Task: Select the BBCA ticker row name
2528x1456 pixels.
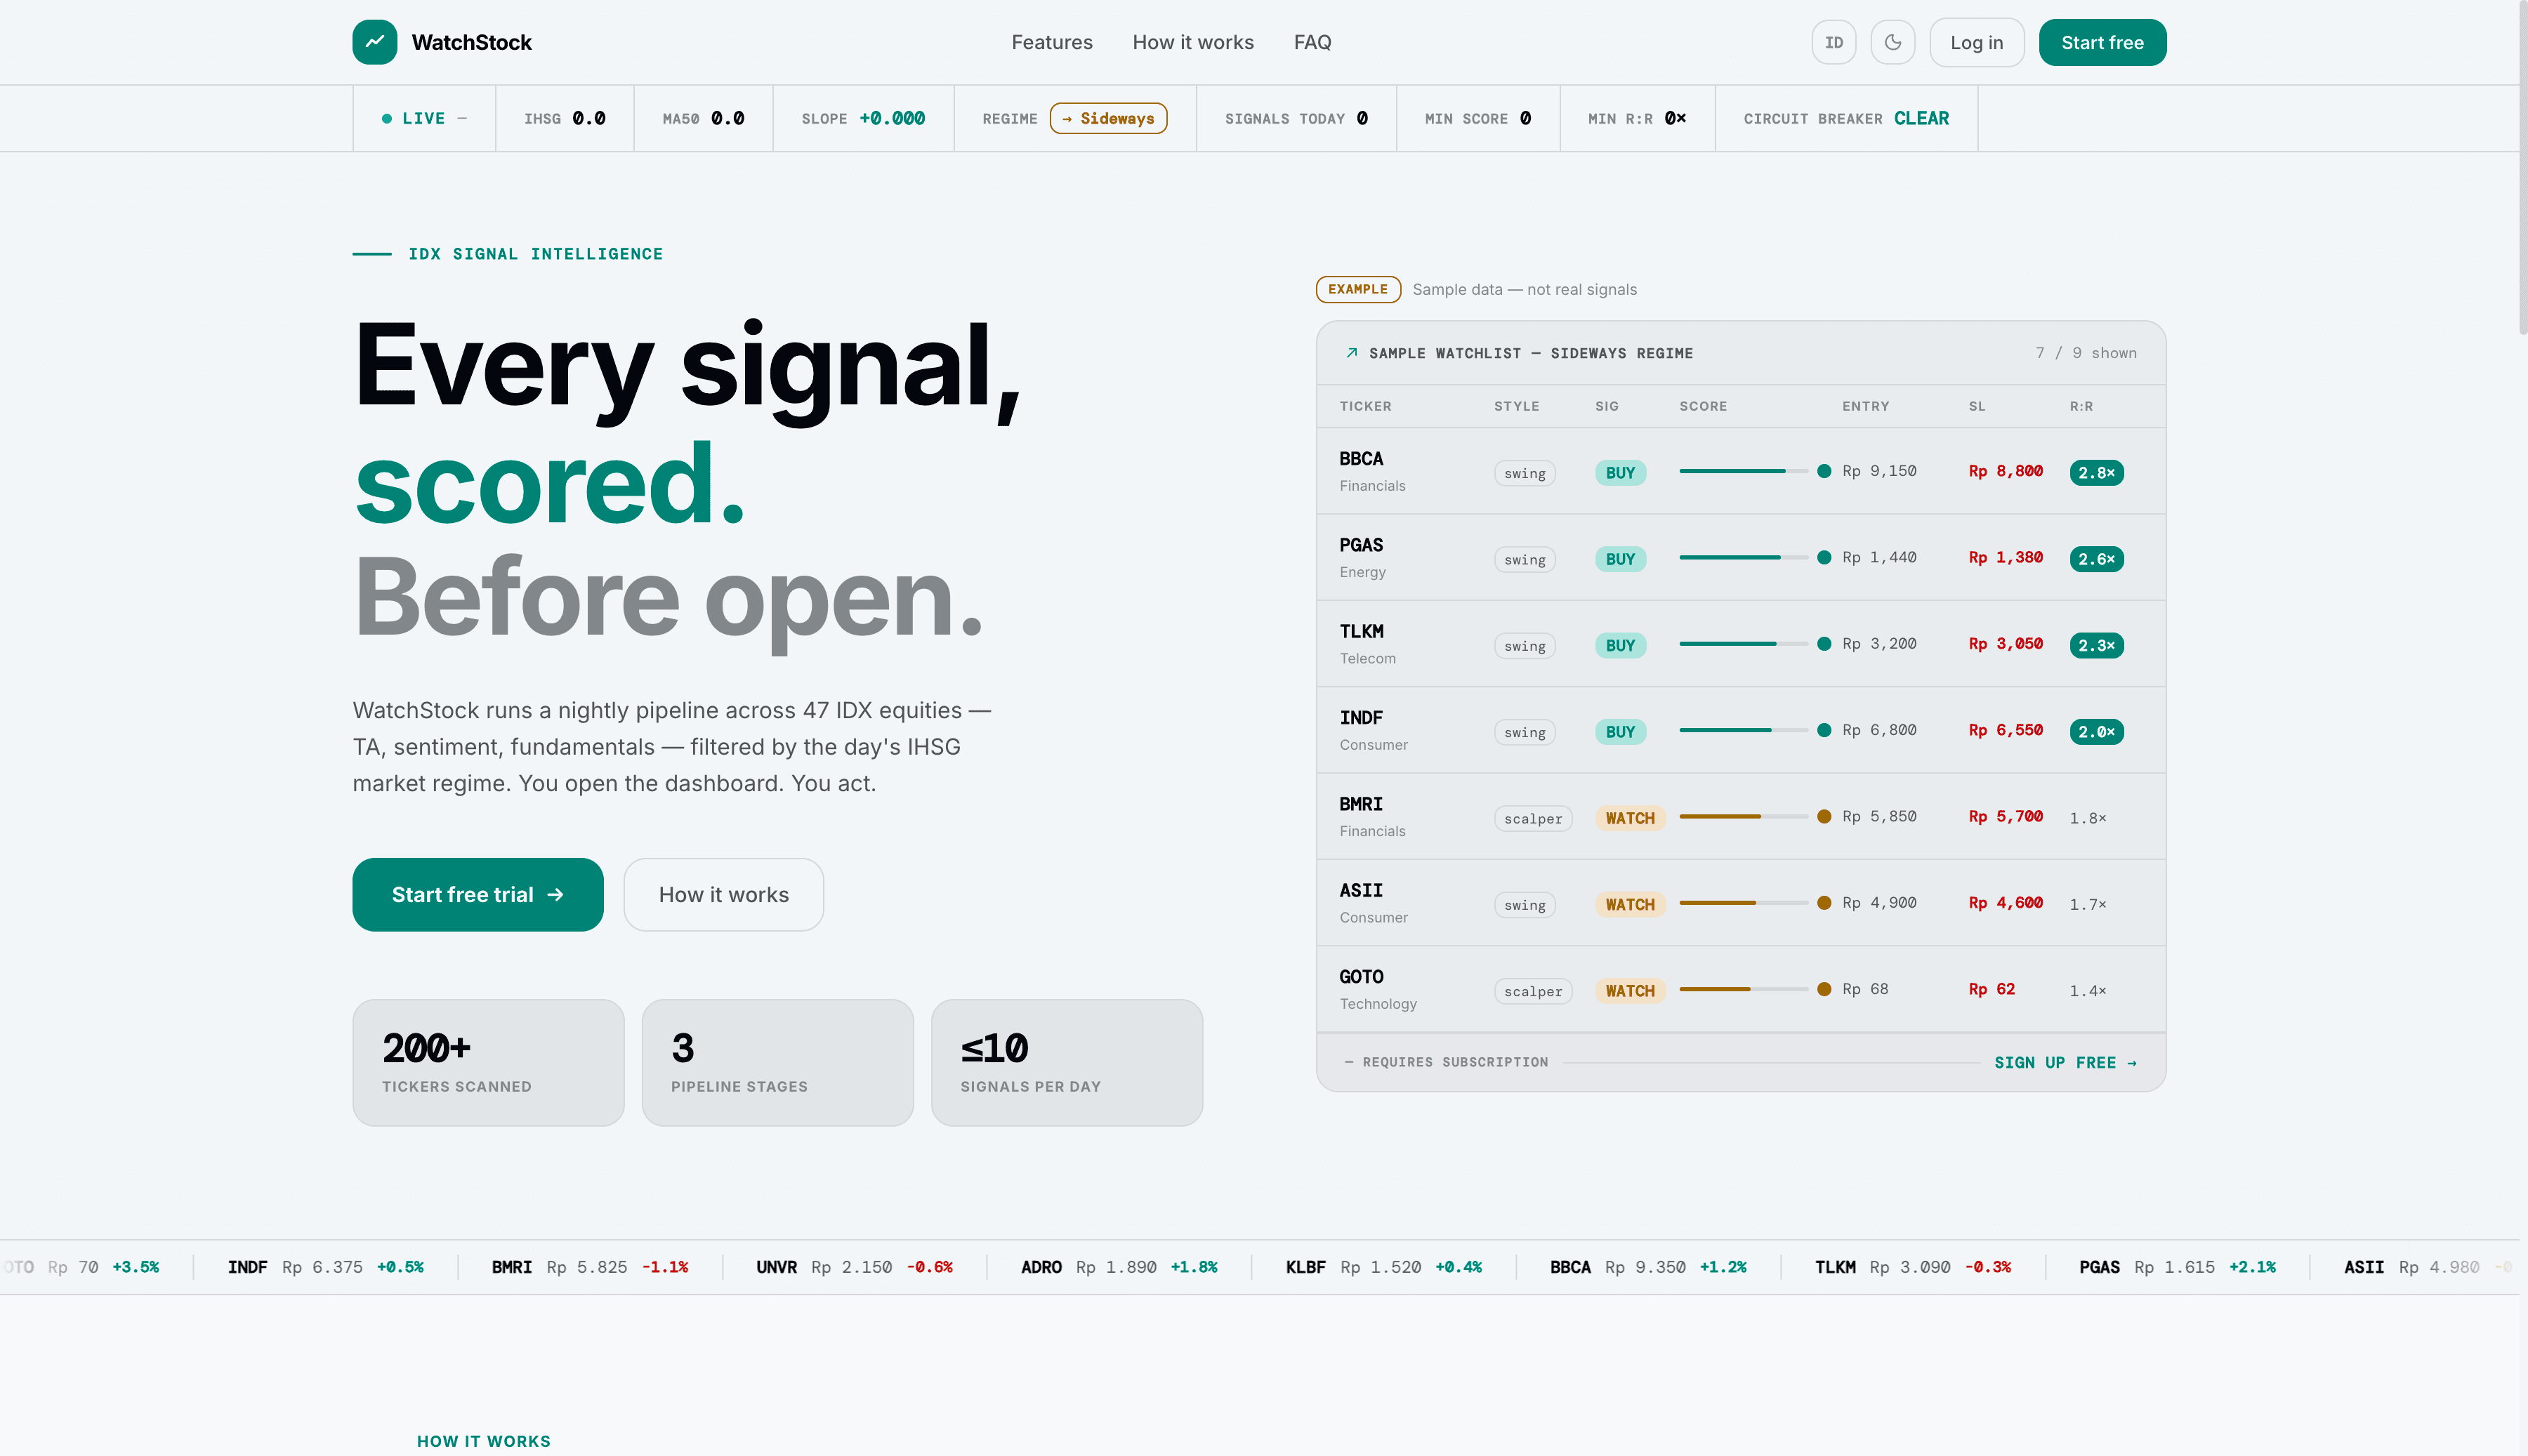Action: pos(1362,459)
